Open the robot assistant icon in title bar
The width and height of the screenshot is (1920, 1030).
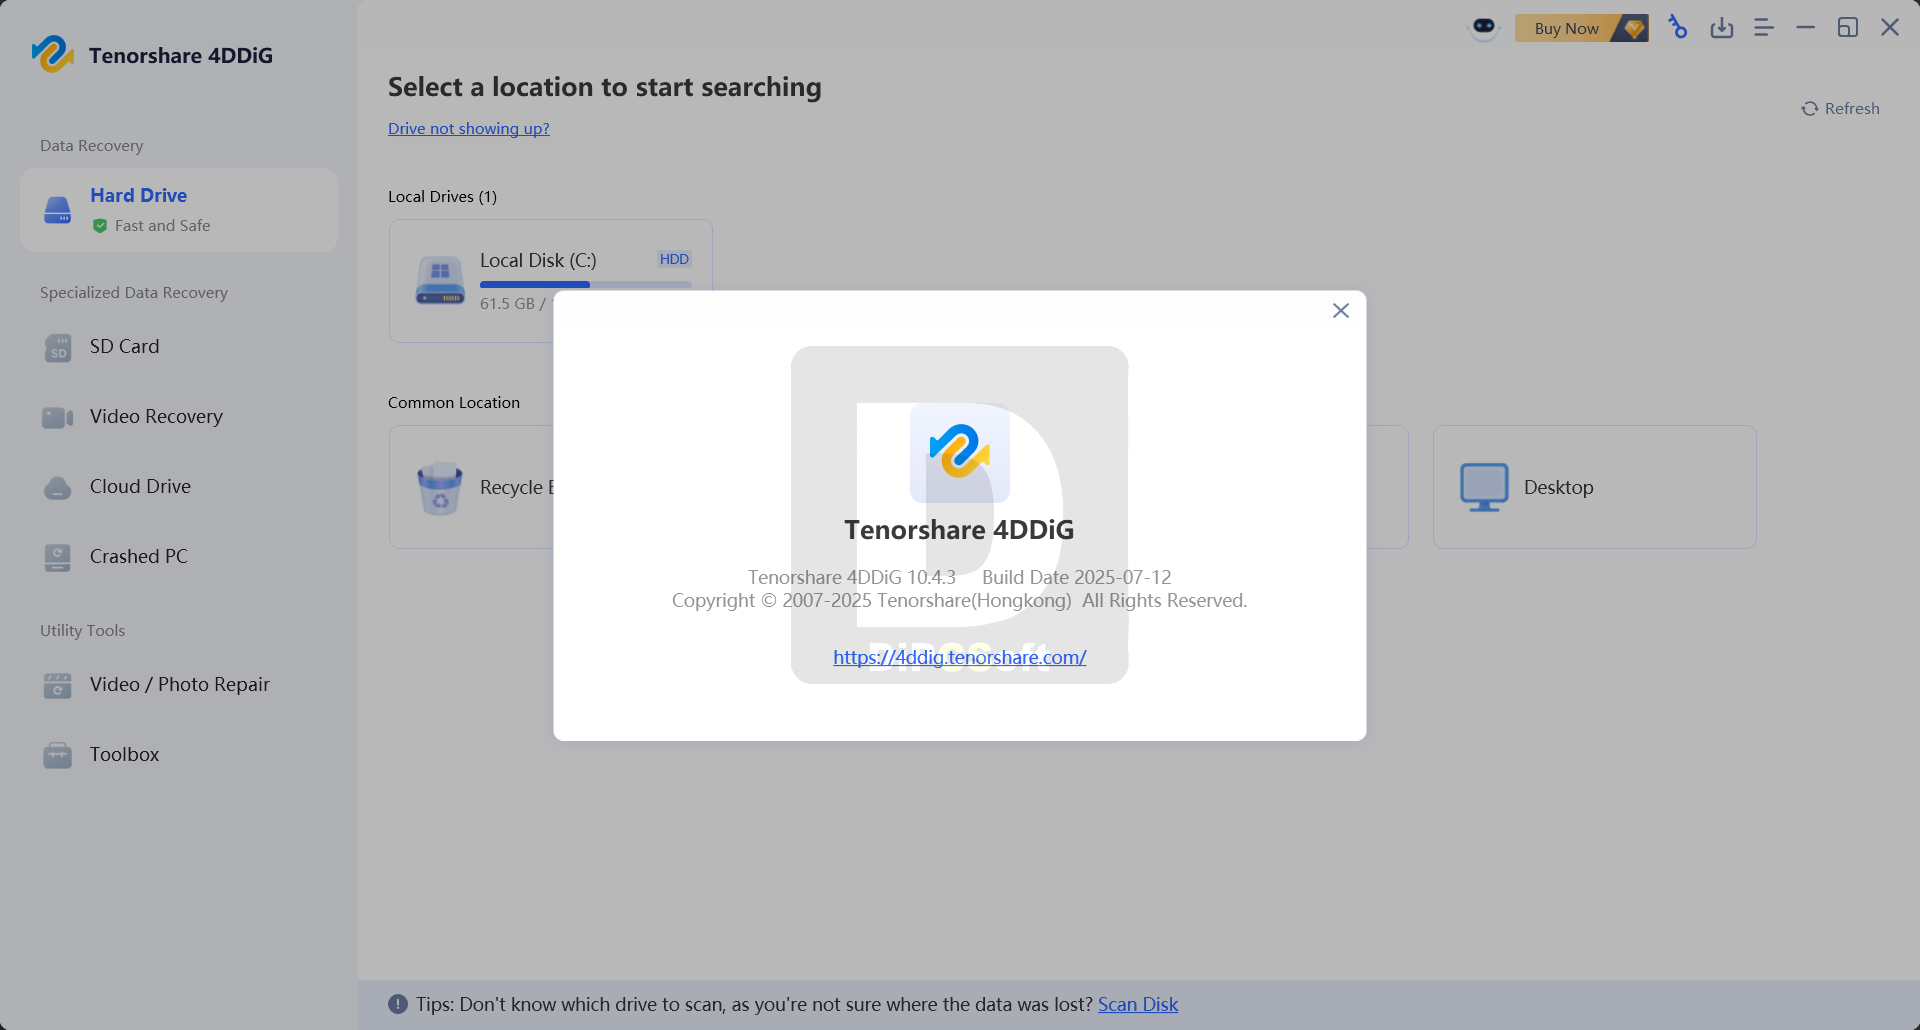[1484, 27]
